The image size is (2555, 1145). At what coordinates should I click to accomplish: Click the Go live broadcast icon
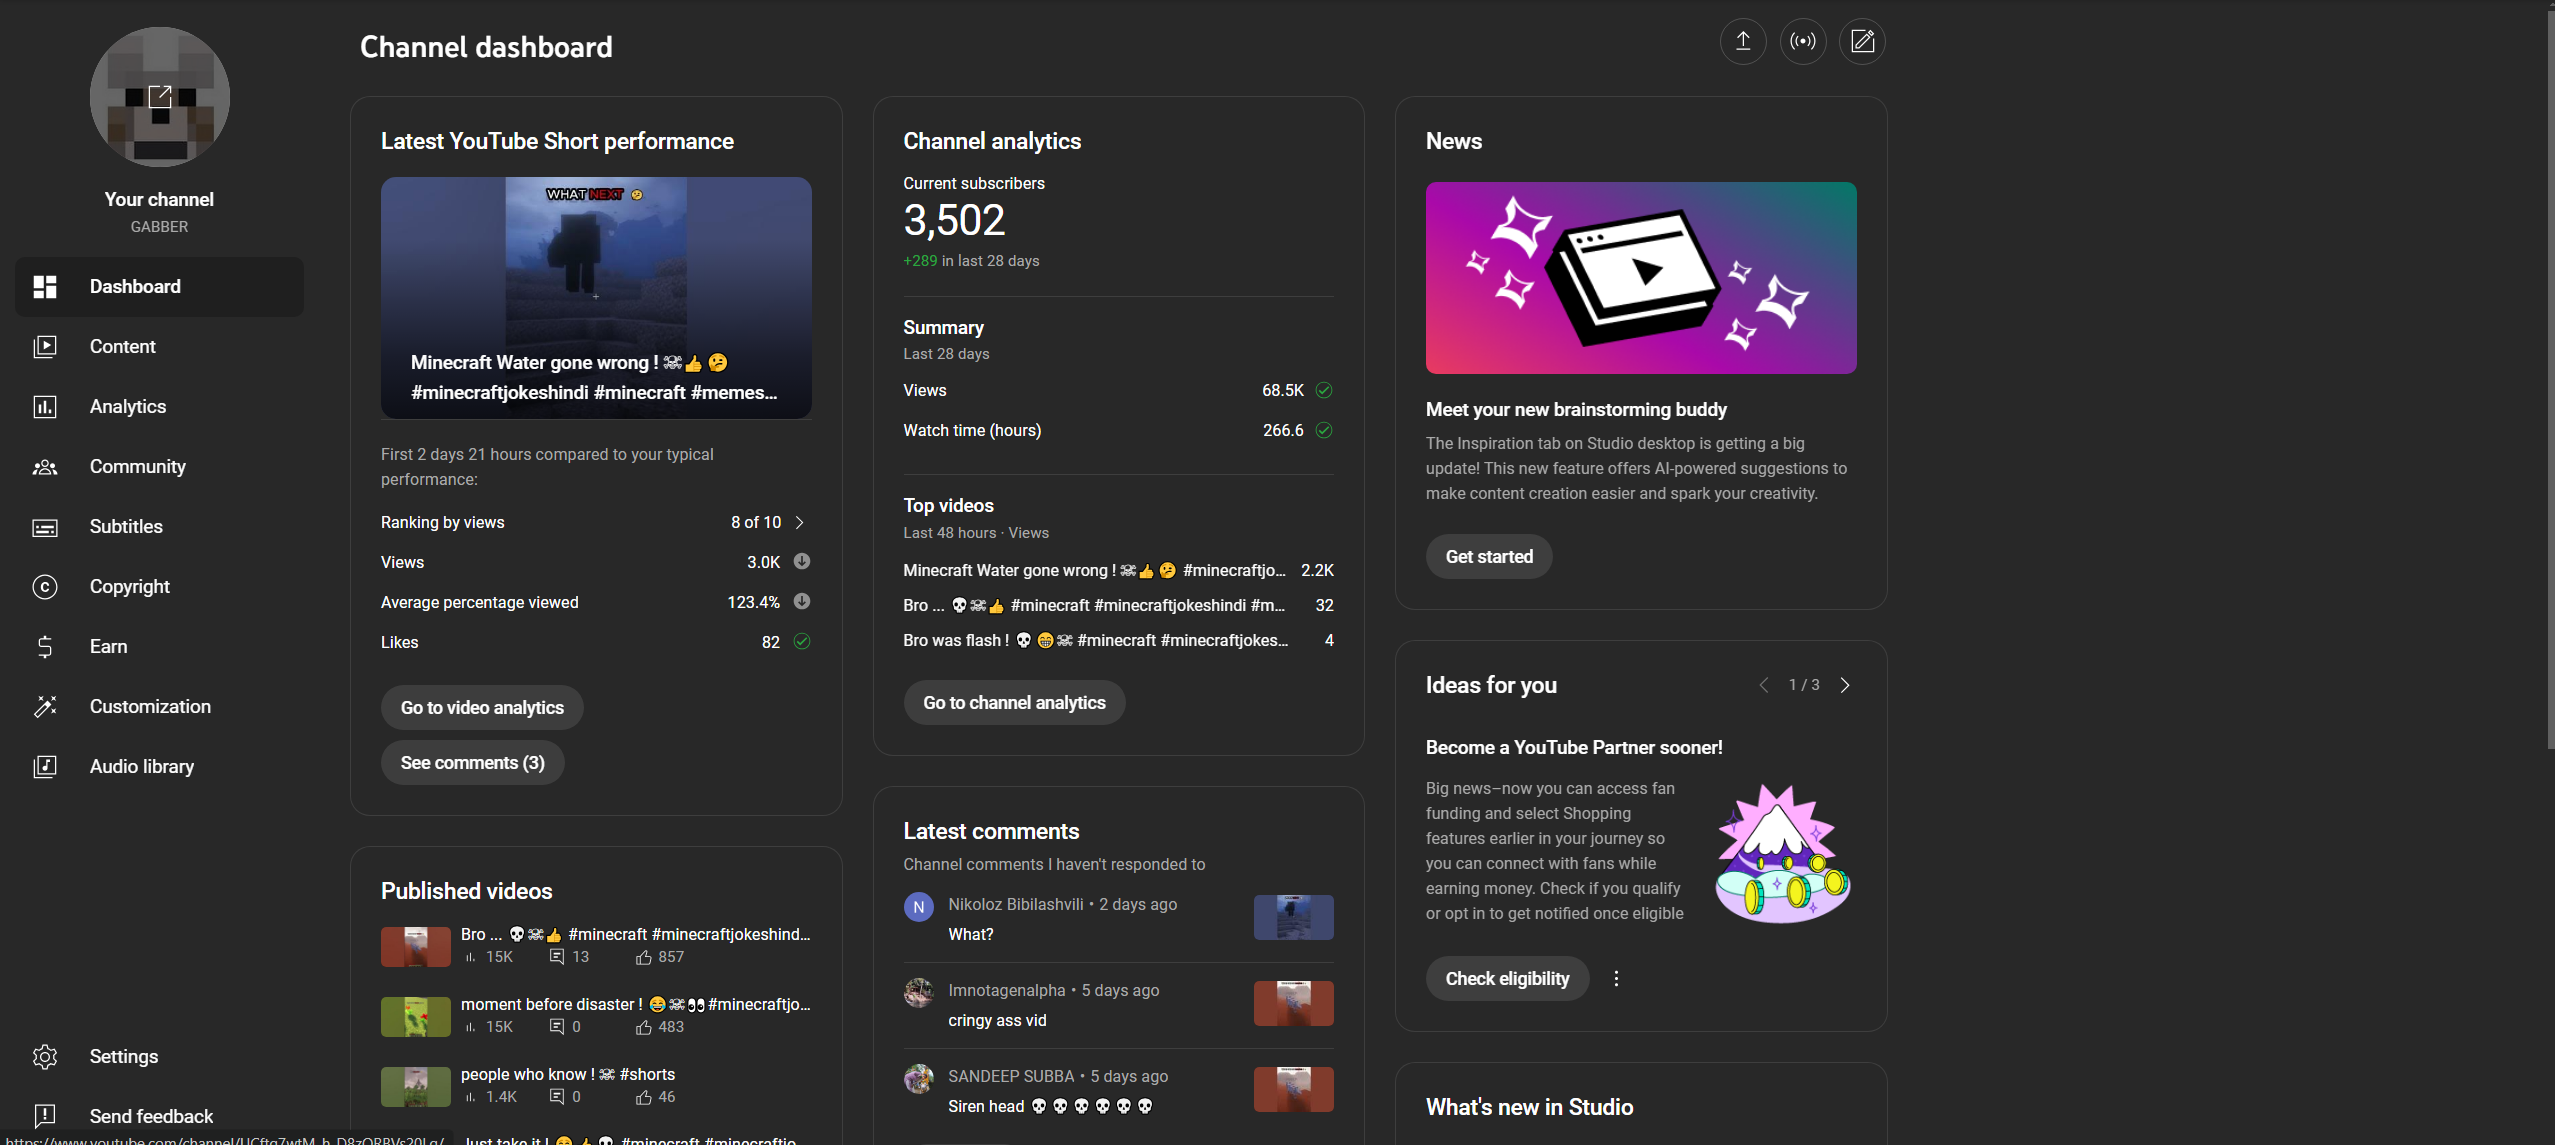click(1803, 41)
